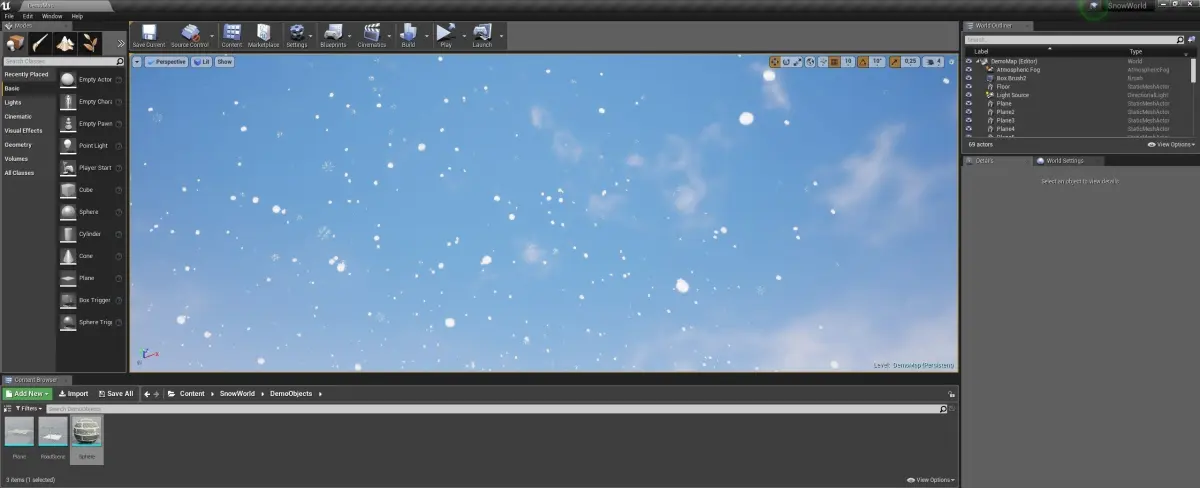Viewport: 1200px width, 488px height.
Task: Open camera speed setting in the viewport
Action: pyautogui.click(x=931, y=62)
